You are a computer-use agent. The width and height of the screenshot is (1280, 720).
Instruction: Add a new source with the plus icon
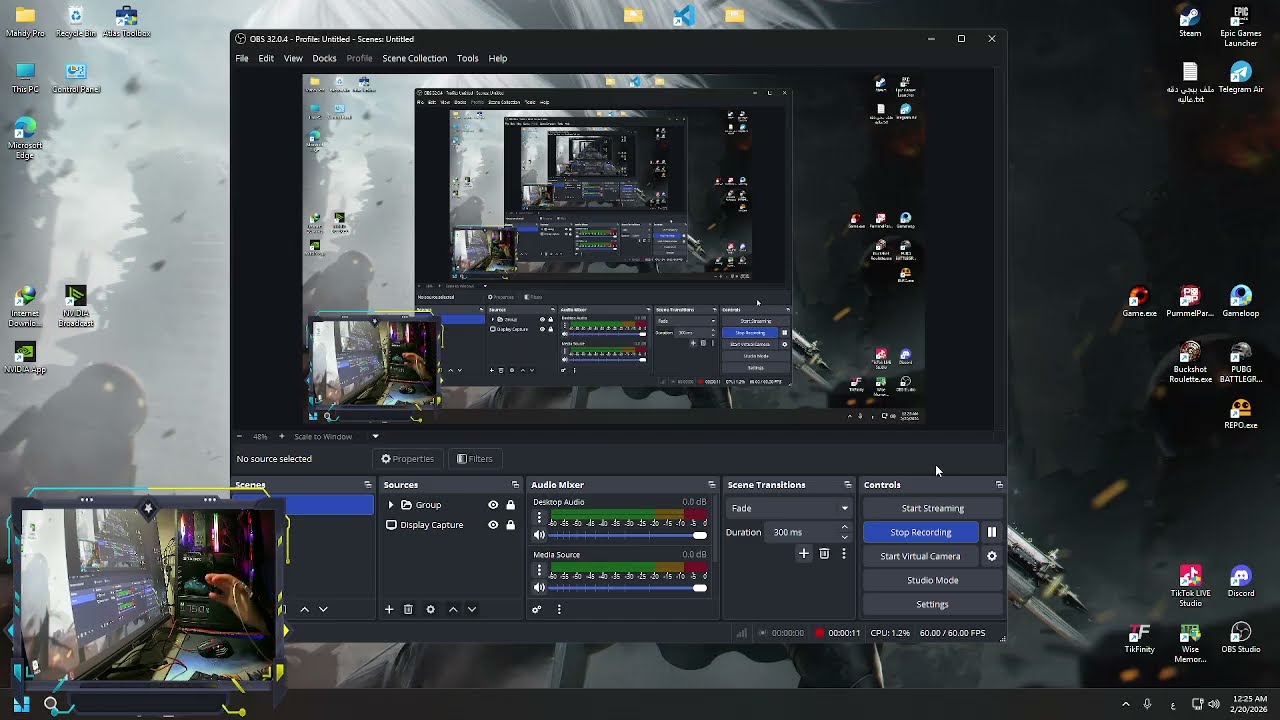[389, 609]
